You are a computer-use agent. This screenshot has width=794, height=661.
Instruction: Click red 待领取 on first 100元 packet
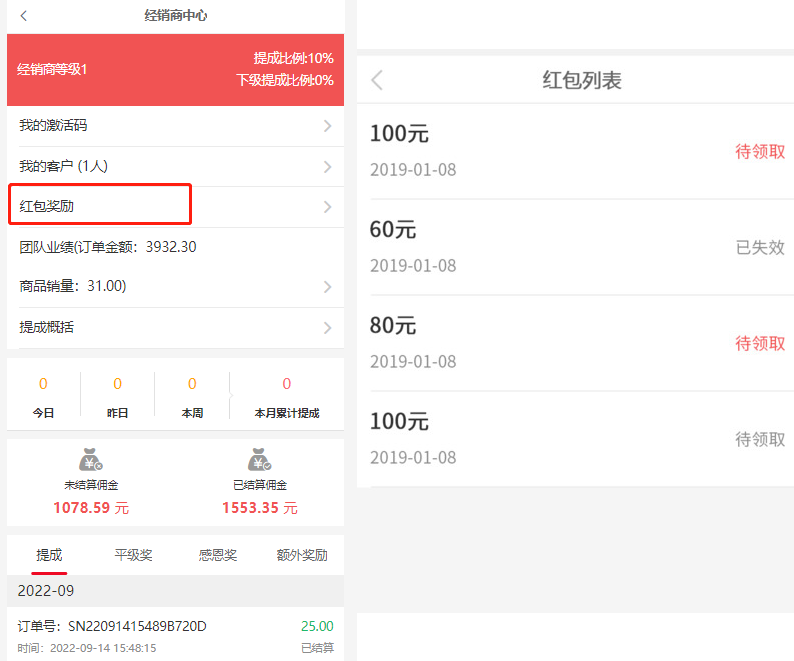(x=760, y=152)
